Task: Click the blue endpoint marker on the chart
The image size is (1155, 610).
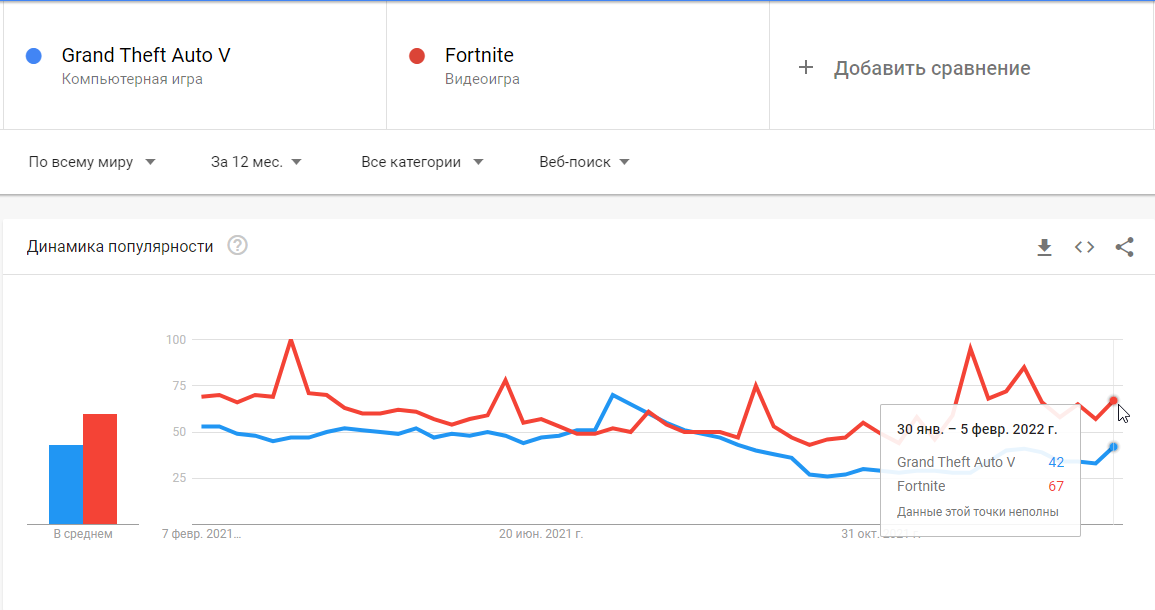Action: [x=1113, y=447]
